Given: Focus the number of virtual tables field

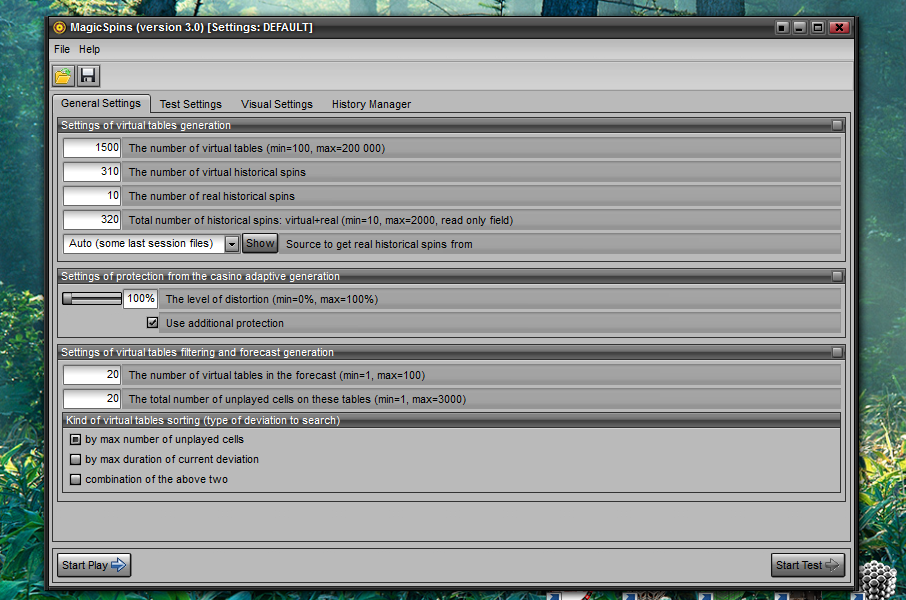Looking at the screenshot, I should coord(92,148).
